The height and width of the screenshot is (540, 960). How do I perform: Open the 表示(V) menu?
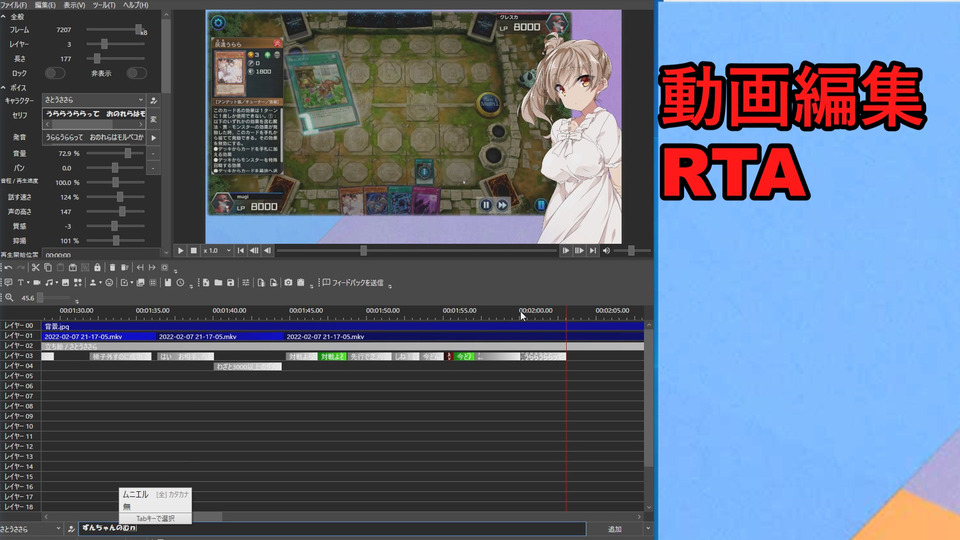(74, 5)
